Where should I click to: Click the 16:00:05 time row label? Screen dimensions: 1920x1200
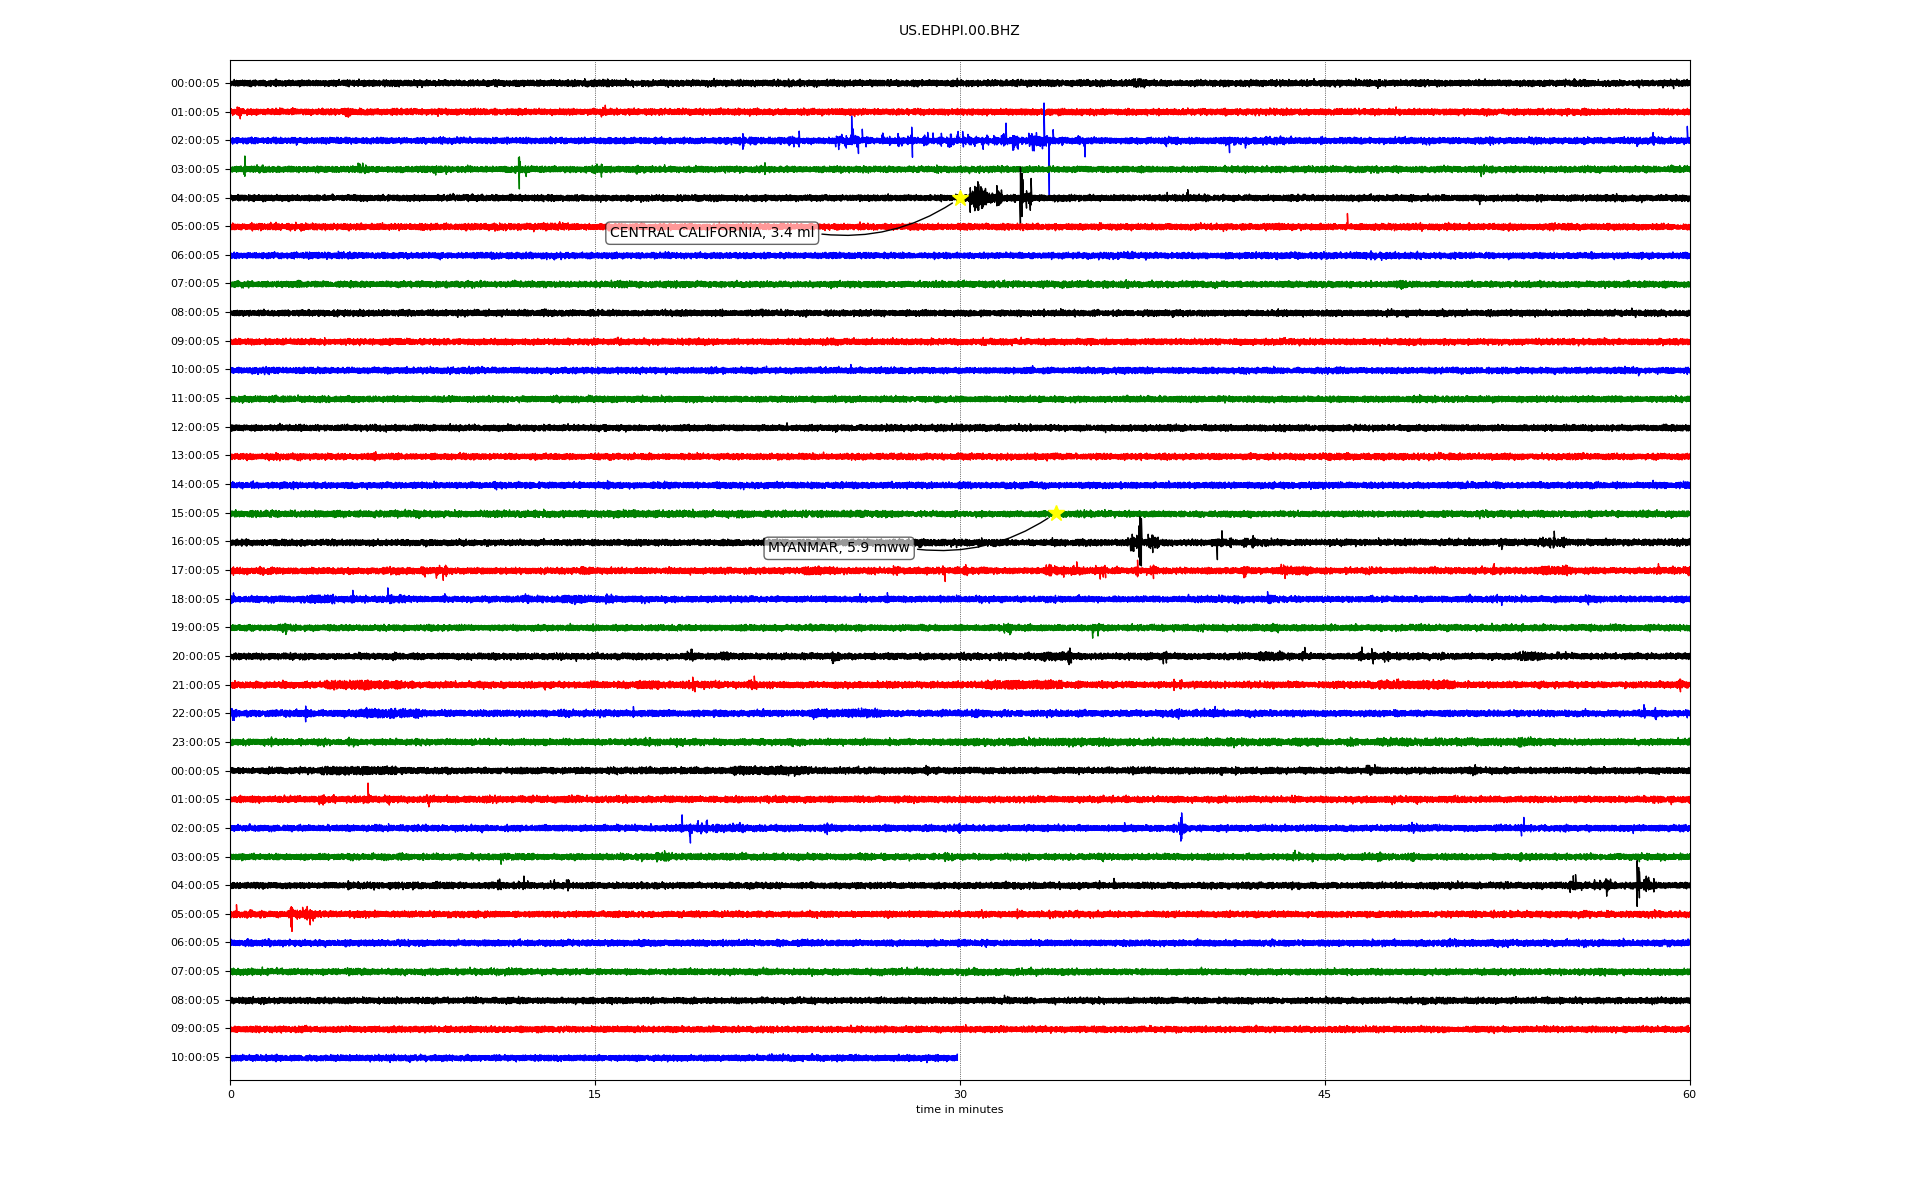click(x=195, y=542)
